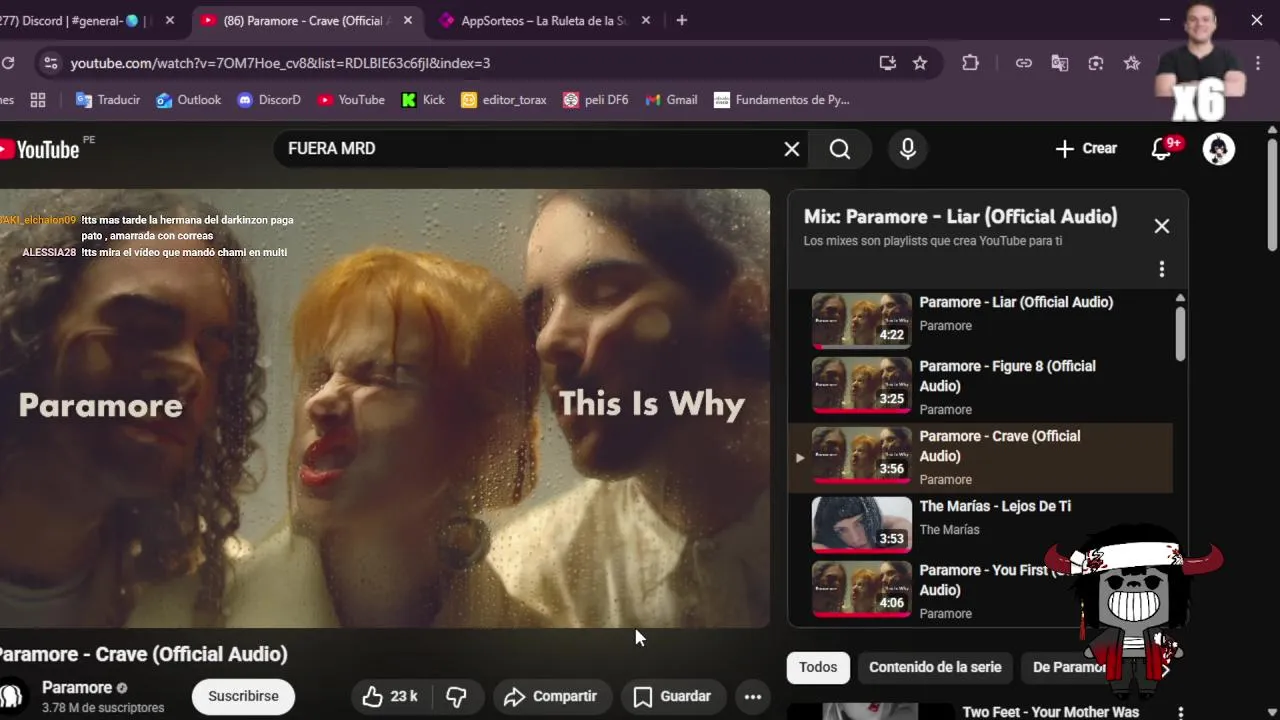
Task: Open Two Feet - Your Mother Was recommendation
Action: coord(1050,712)
